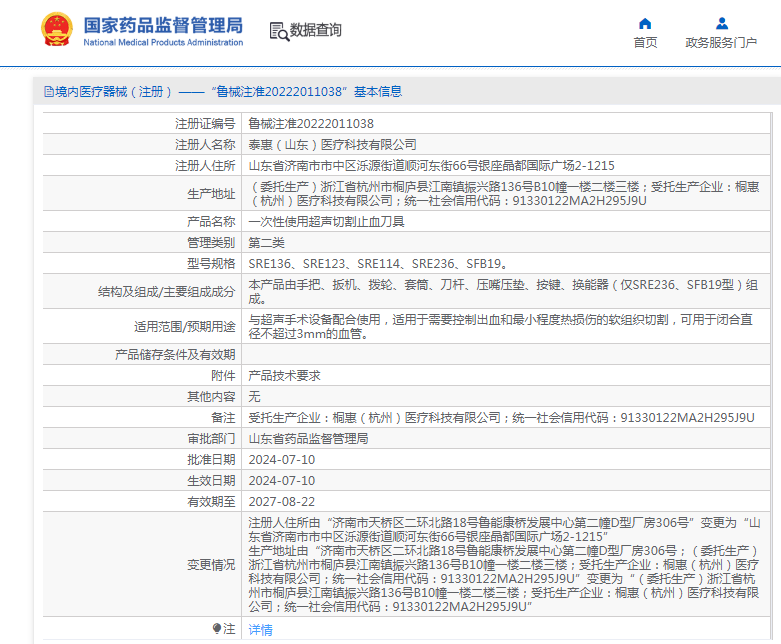Go to 首页 text link
Viewport: 781px width, 644px height.
pos(645,43)
